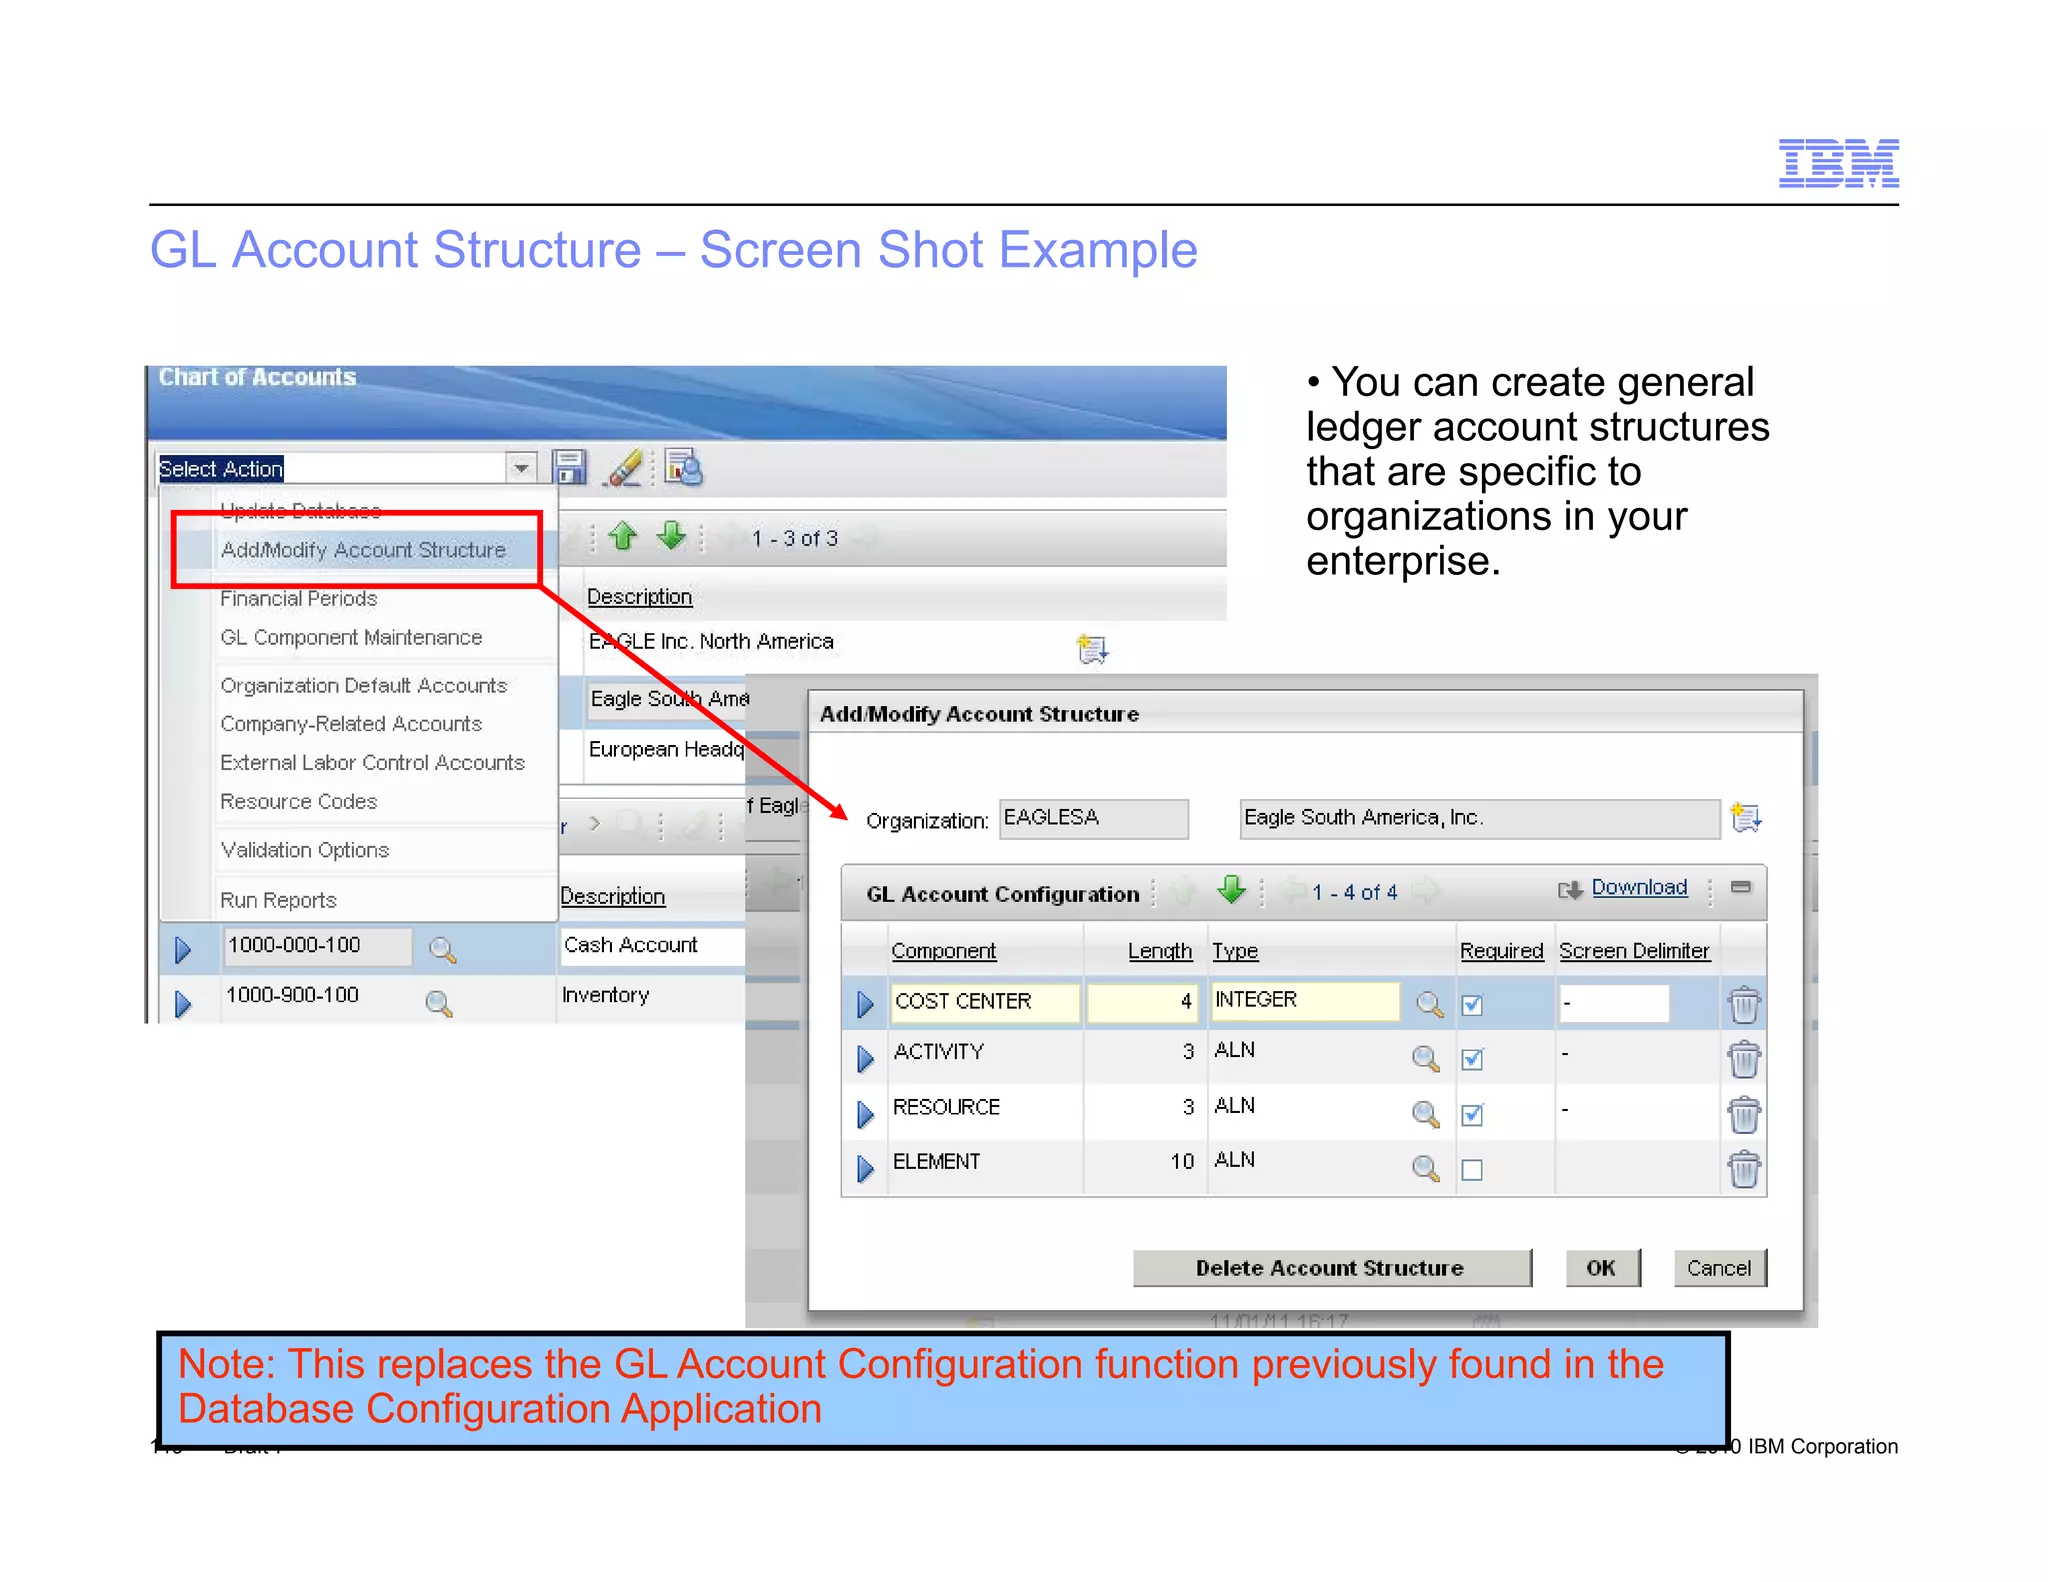Toggle Required checkbox for RESOURCE
The image size is (2048, 1582).
pos(1472,1114)
